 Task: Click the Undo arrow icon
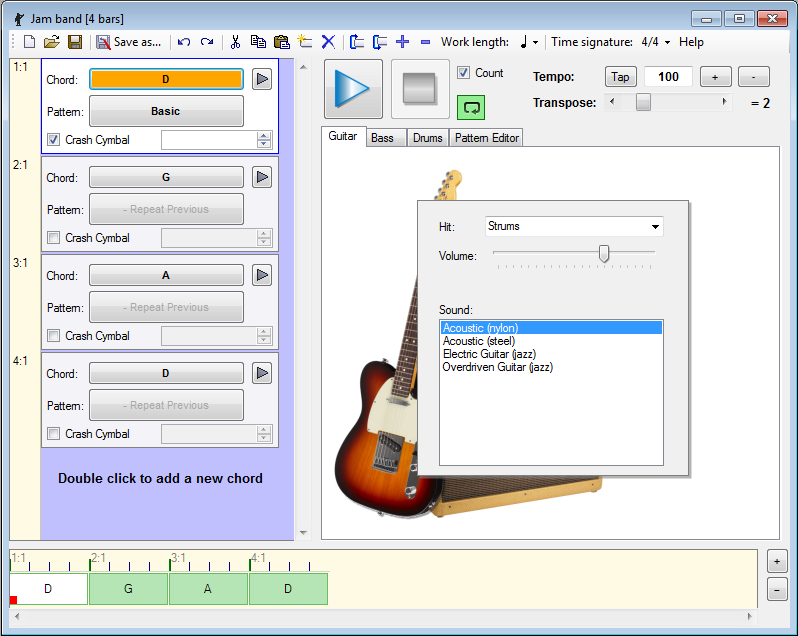(184, 42)
